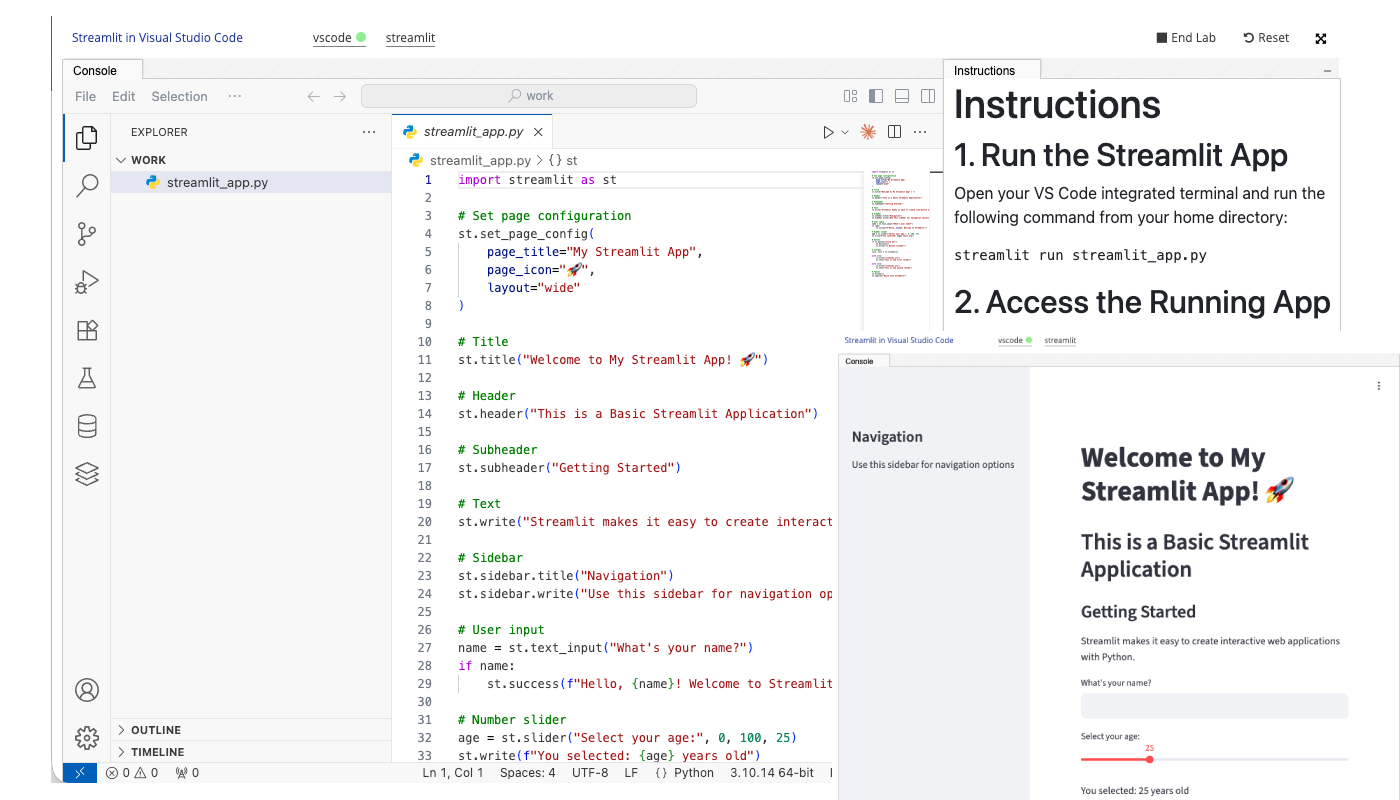
Task: Split the editor to the right
Action: pyautogui.click(x=895, y=132)
